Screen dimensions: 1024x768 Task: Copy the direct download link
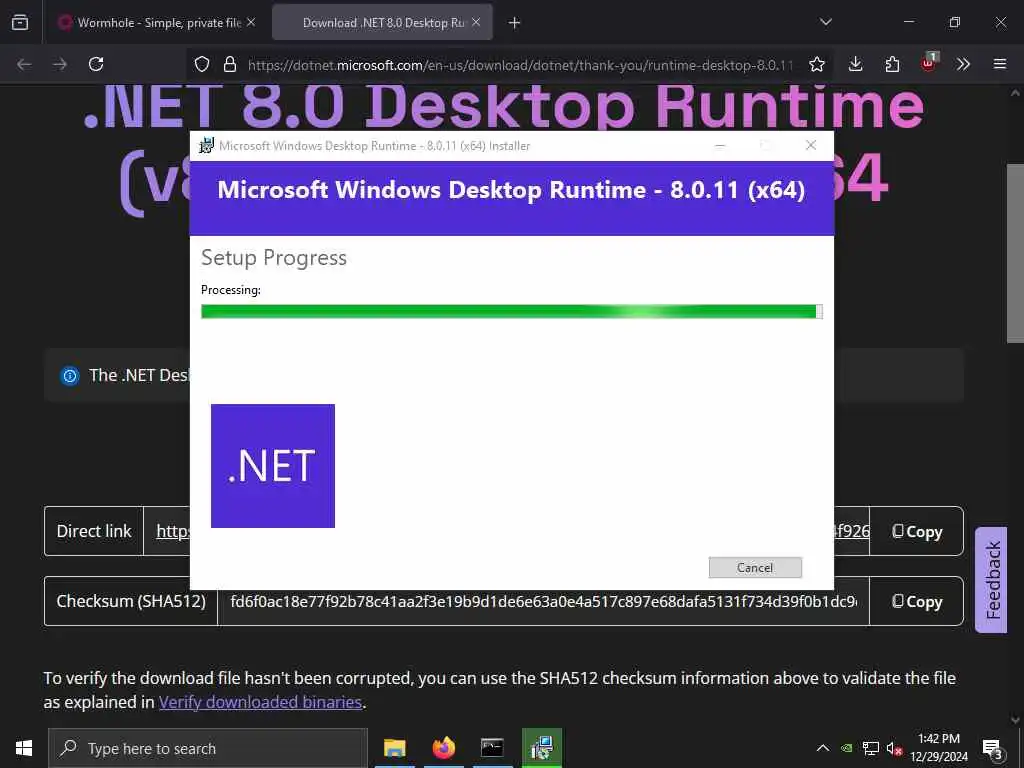[x=917, y=531]
